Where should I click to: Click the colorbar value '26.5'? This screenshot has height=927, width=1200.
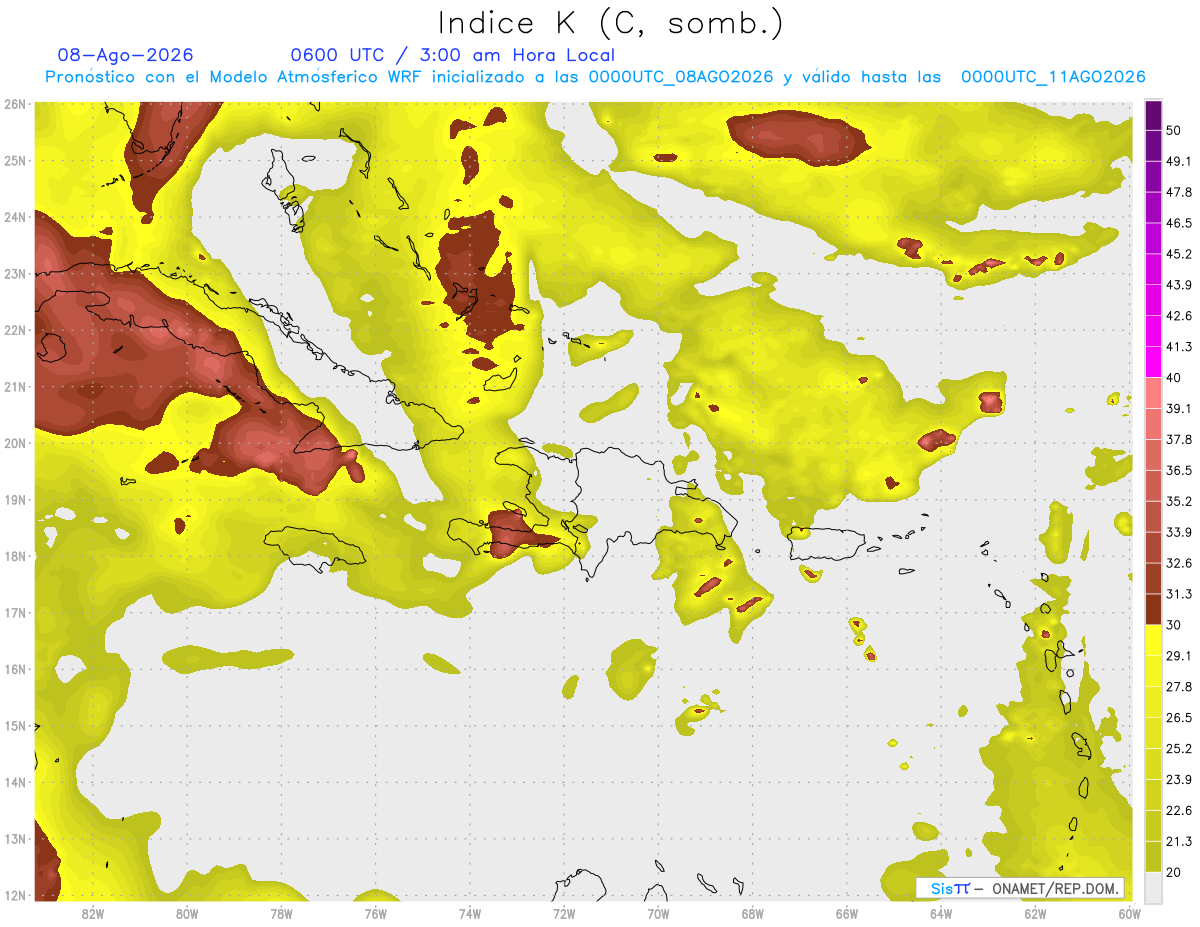[1179, 718]
